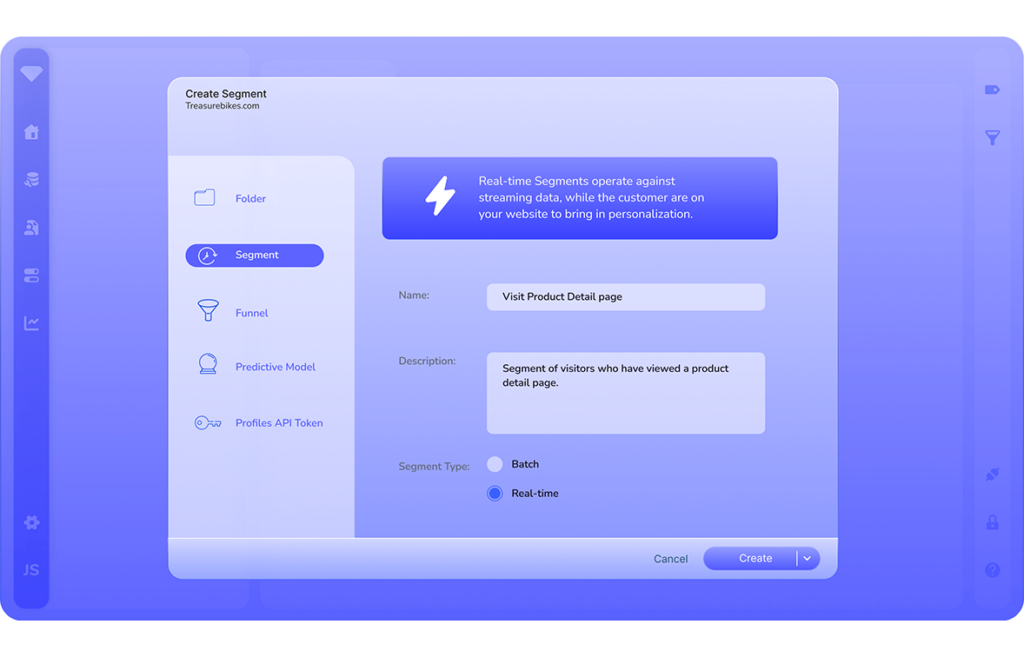Click the audience profiles icon in left sidebar
Screen dimensions: 1024x657
[x=31, y=228]
